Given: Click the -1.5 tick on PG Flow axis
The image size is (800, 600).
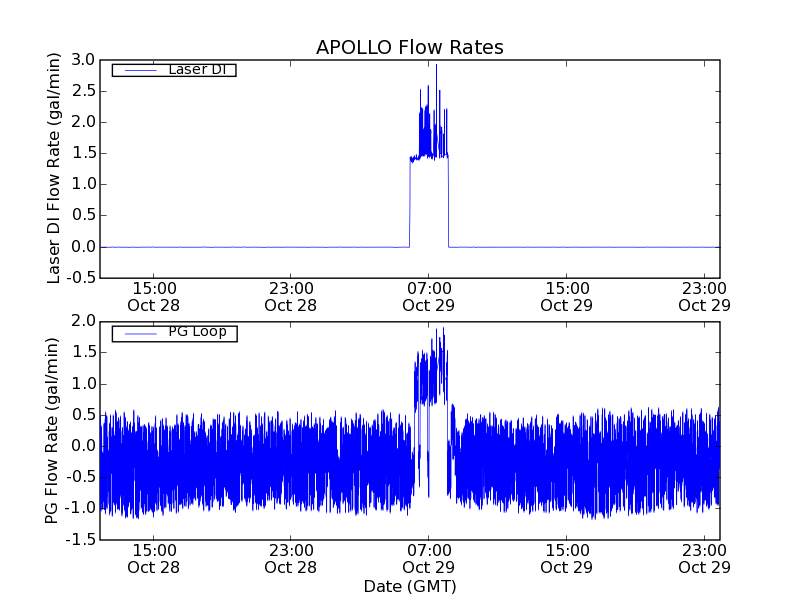Looking at the screenshot, I should [80, 539].
